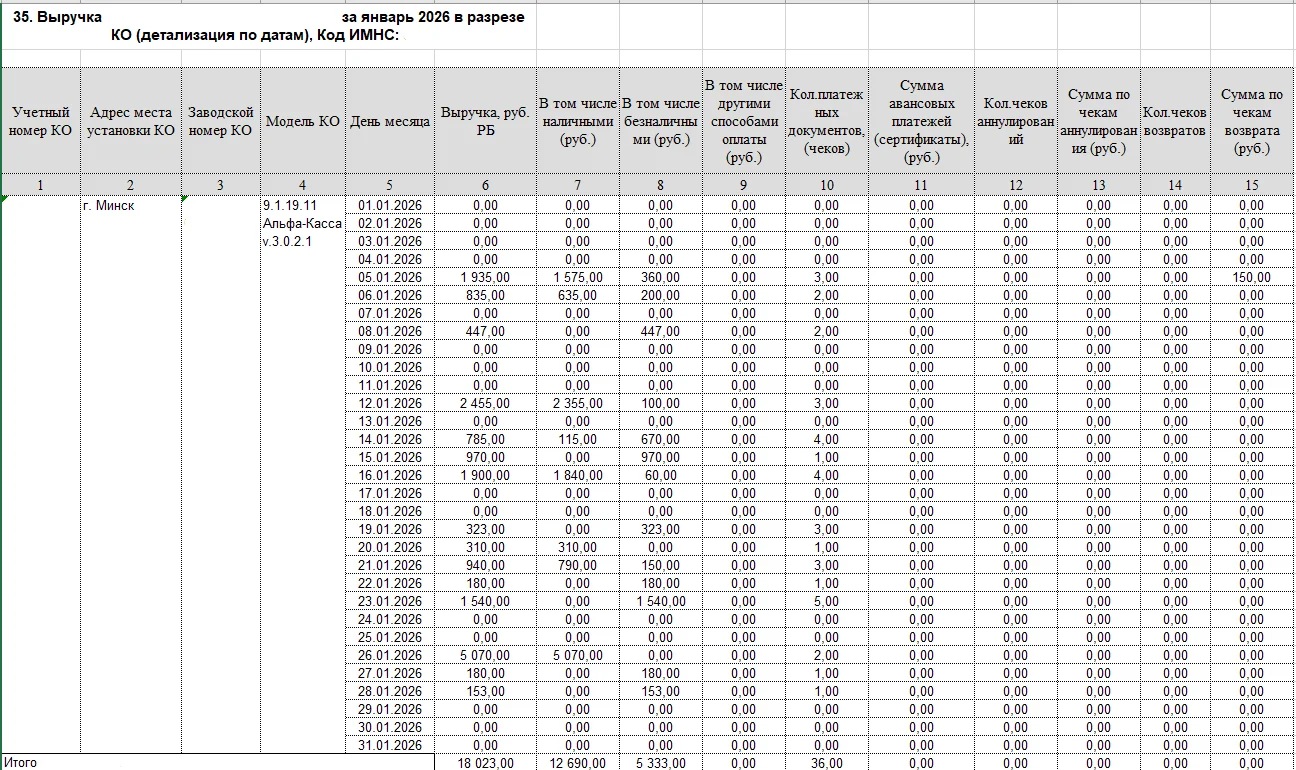Click the total receipts count 36,00
This screenshot has height=770, width=1296.
(x=827, y=763)
